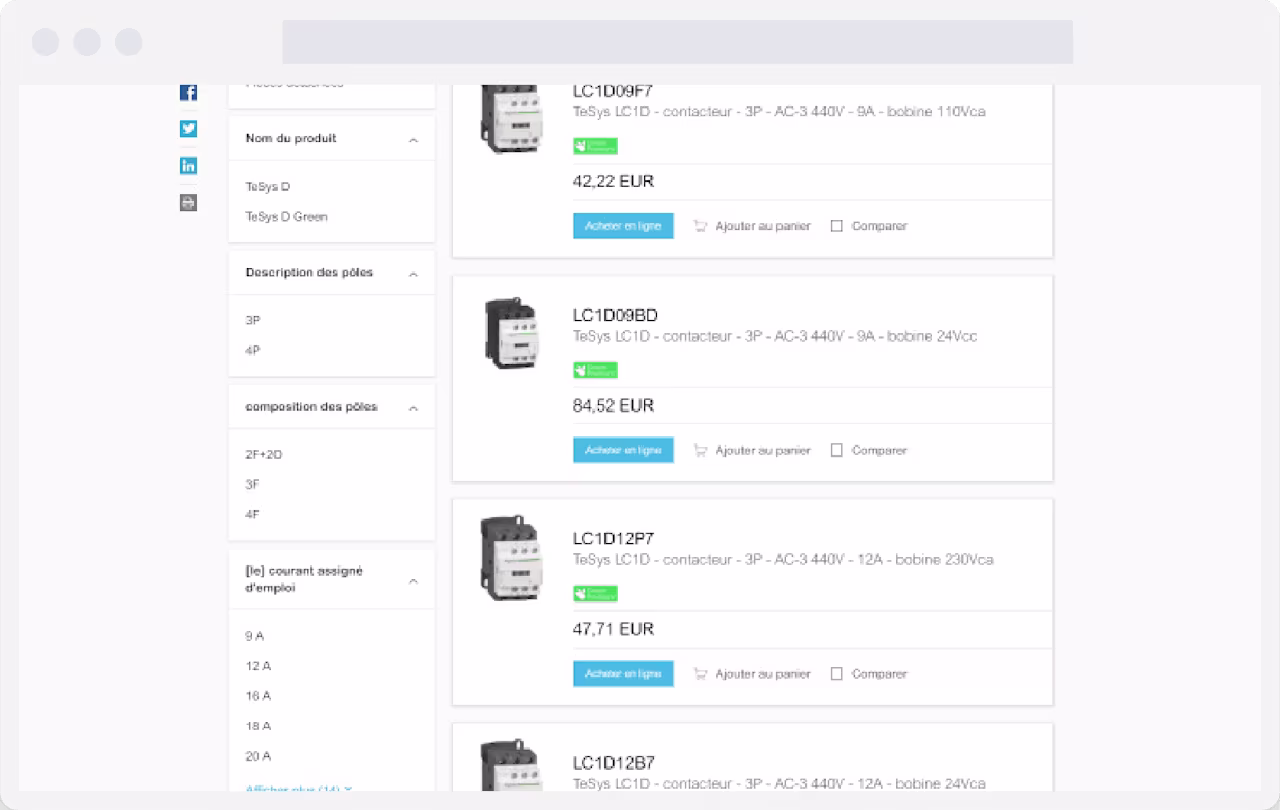
Task: Filter by 16 A rated current
Action: [258, 696]
